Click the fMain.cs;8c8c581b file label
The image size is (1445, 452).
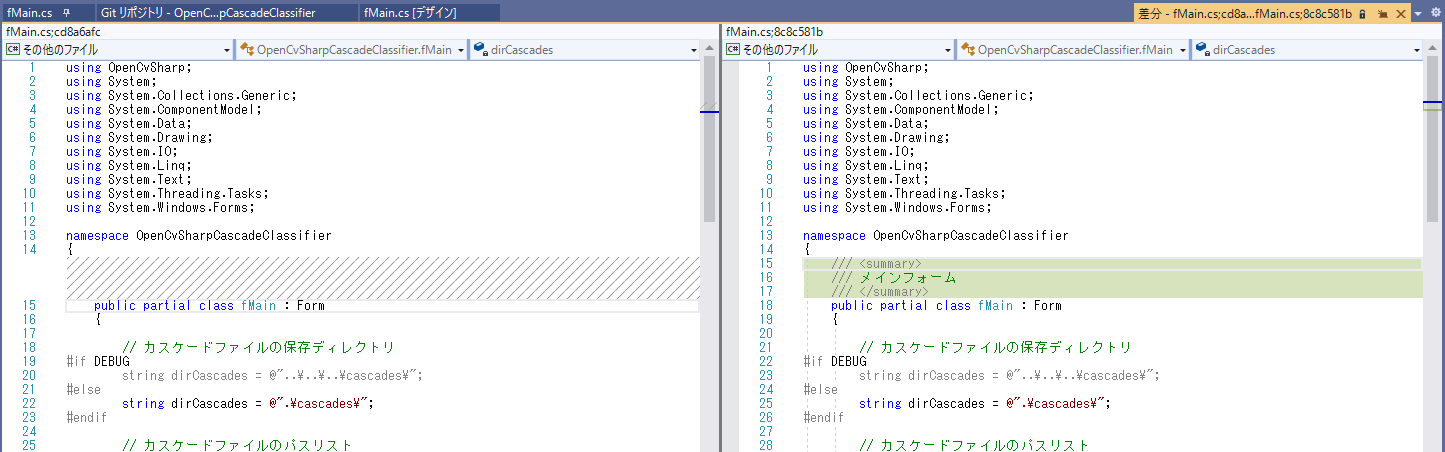point(775,32)
